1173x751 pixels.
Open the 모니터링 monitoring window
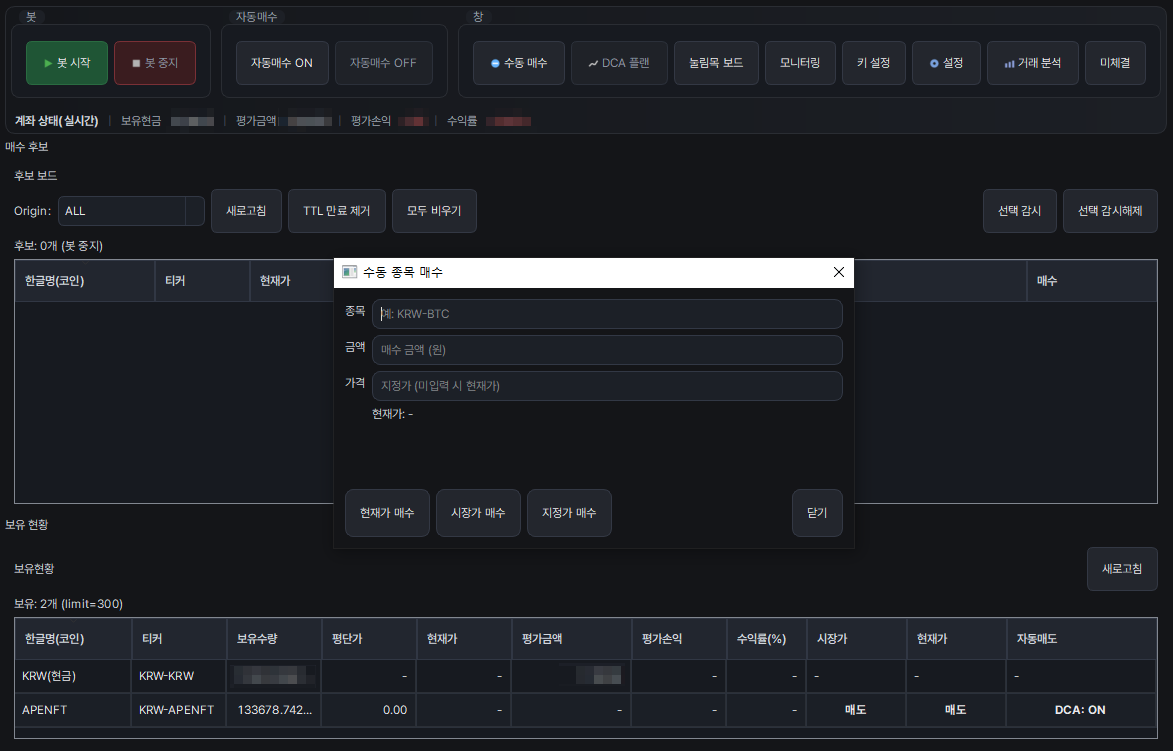(x=799, y=61)
